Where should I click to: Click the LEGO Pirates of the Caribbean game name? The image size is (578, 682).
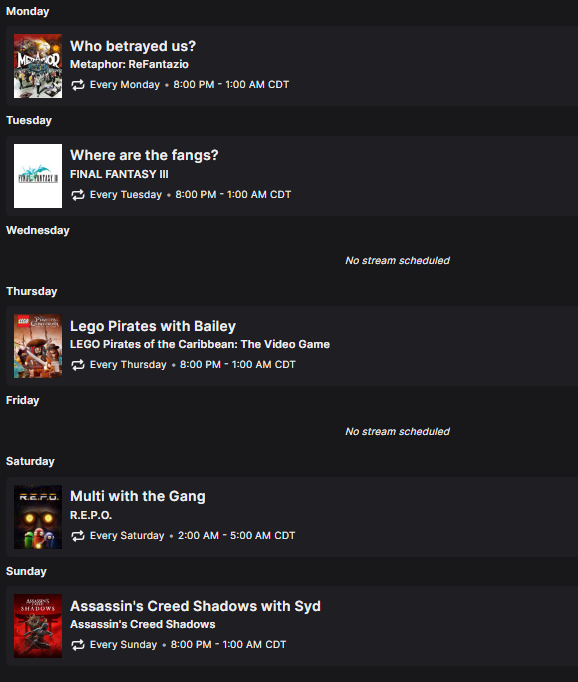pos(200,344)
